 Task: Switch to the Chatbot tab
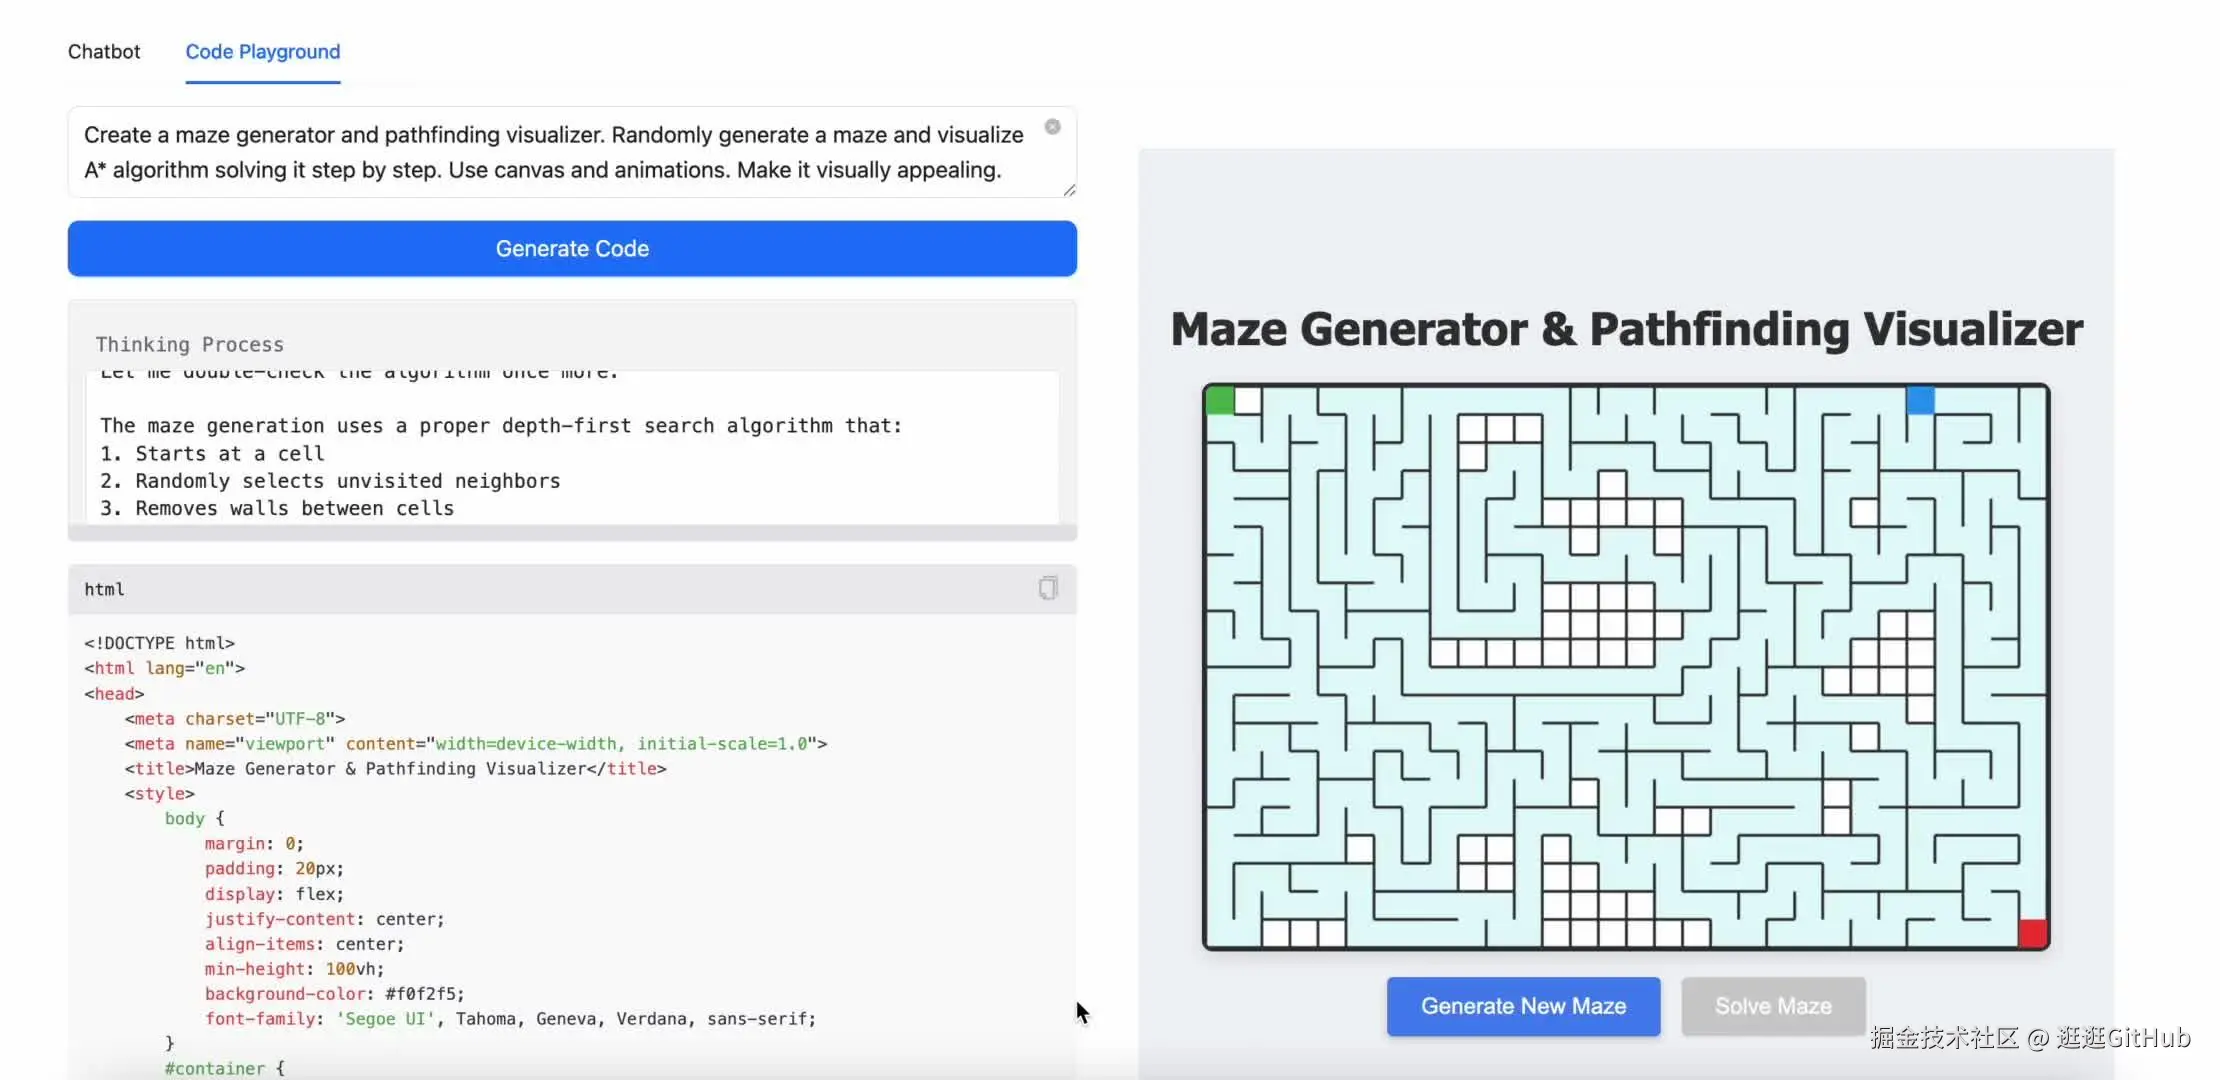[x=104, y=52]
